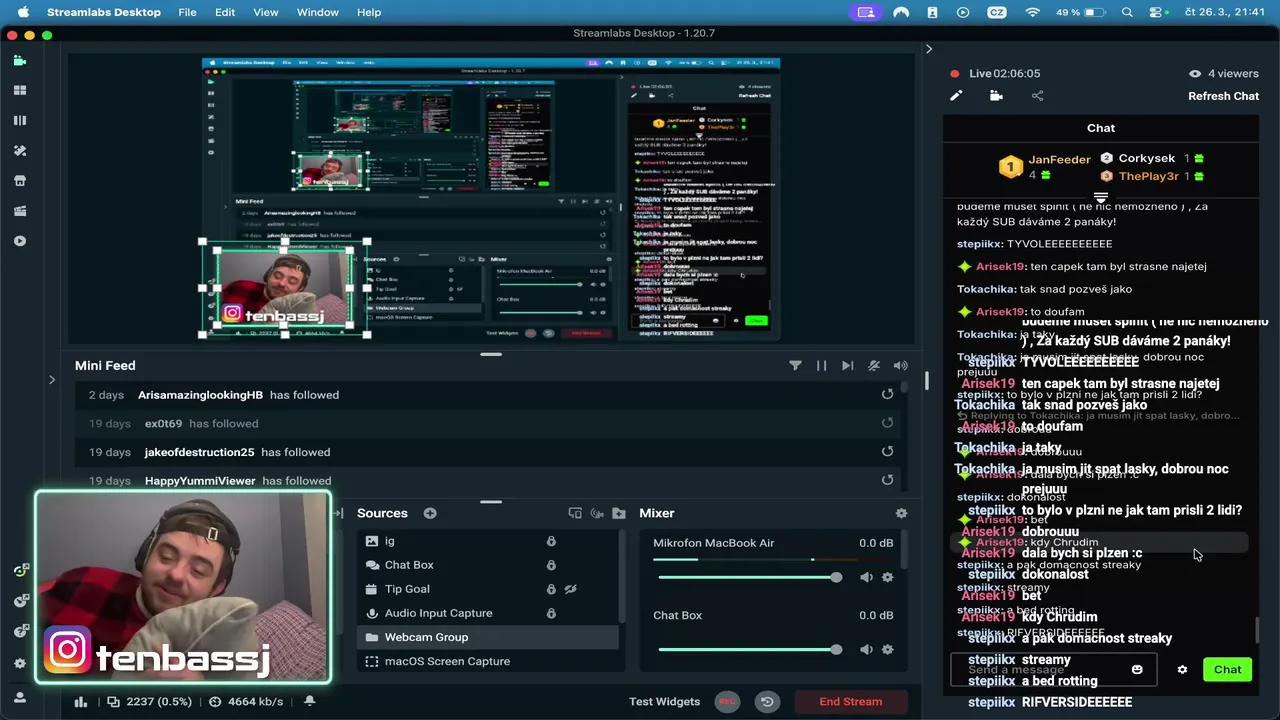Open chat emoji picker

pyautogui.click(x=1137, y=670)
